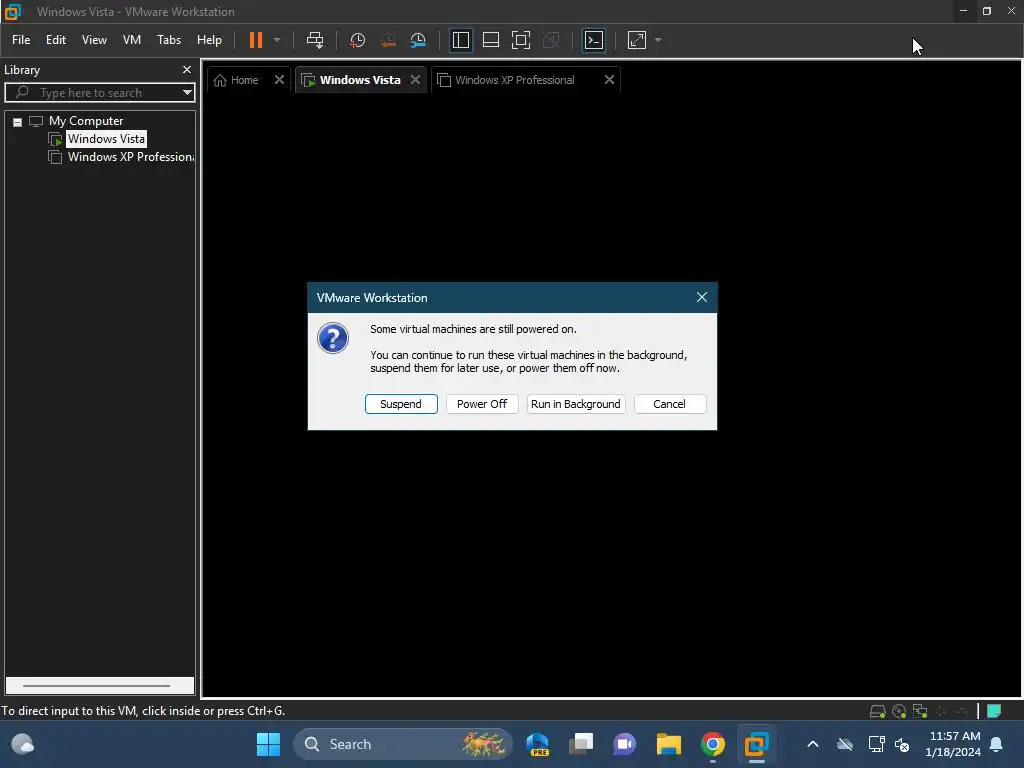The image size is (1024, 768).
Task: Close the VMware Workstation dialog
Action: click(x=702, y=298)
